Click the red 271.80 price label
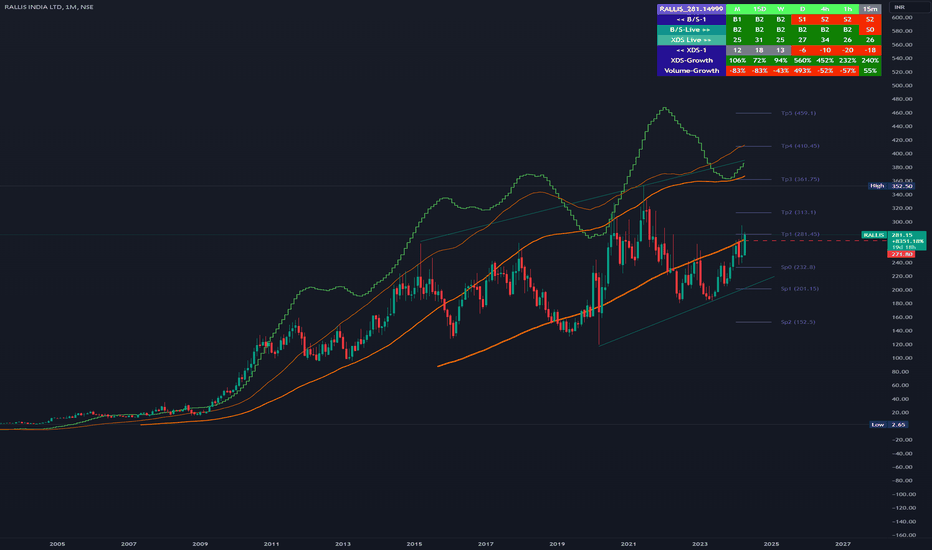 coord(902,254)
